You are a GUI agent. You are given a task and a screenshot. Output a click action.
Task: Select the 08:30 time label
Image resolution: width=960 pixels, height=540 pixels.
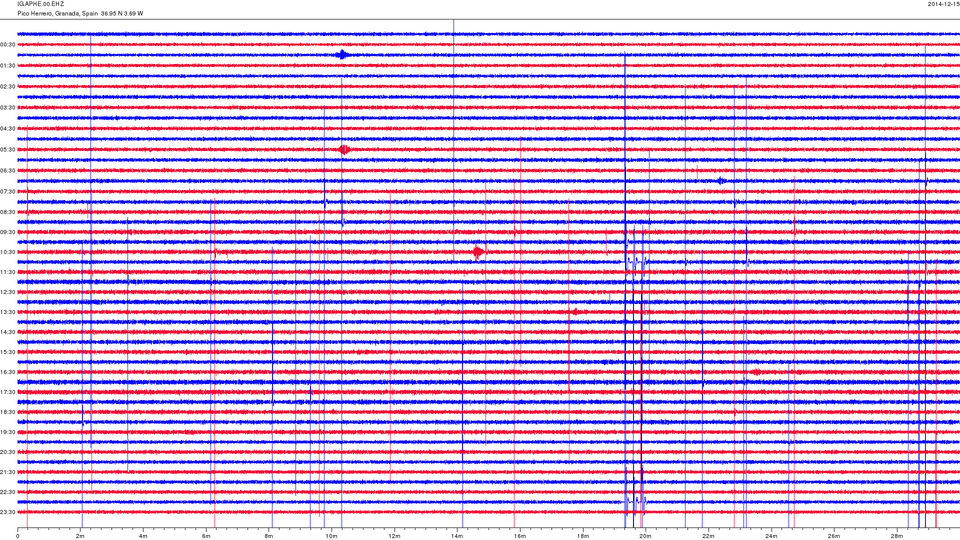(x=8, y=212)
